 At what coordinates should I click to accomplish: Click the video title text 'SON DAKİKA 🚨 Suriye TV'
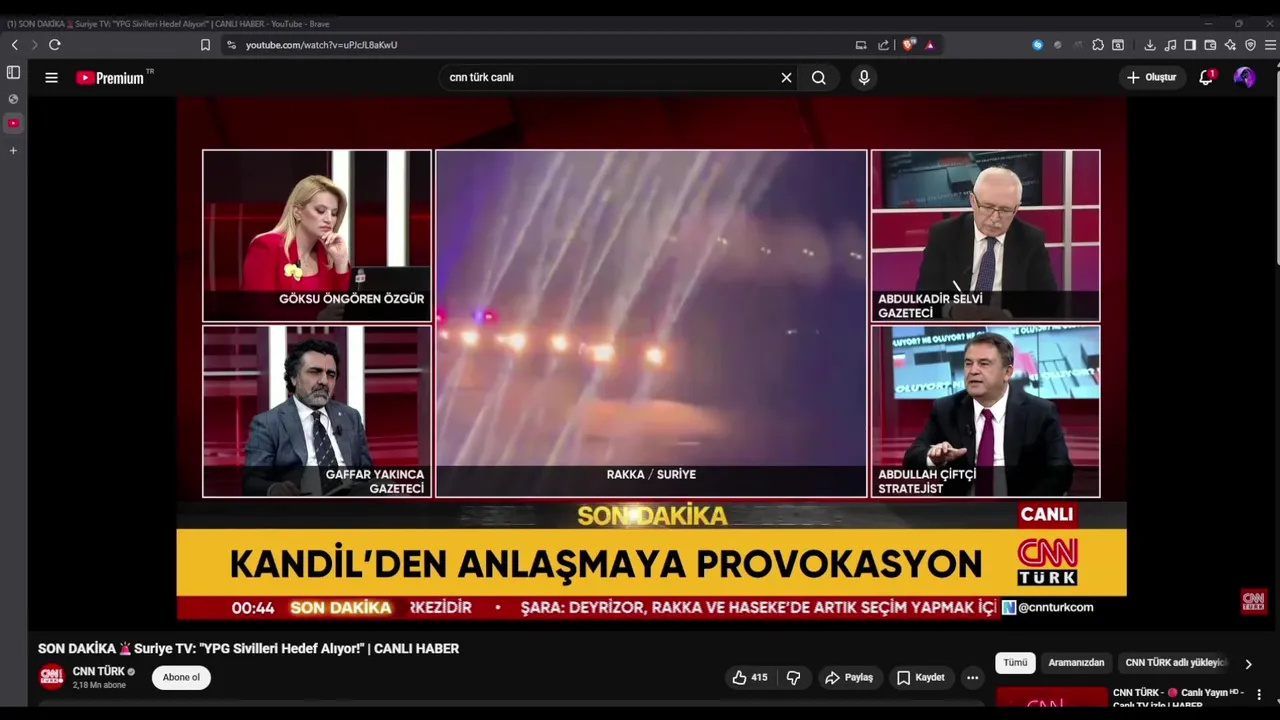(x=248, y=649)
